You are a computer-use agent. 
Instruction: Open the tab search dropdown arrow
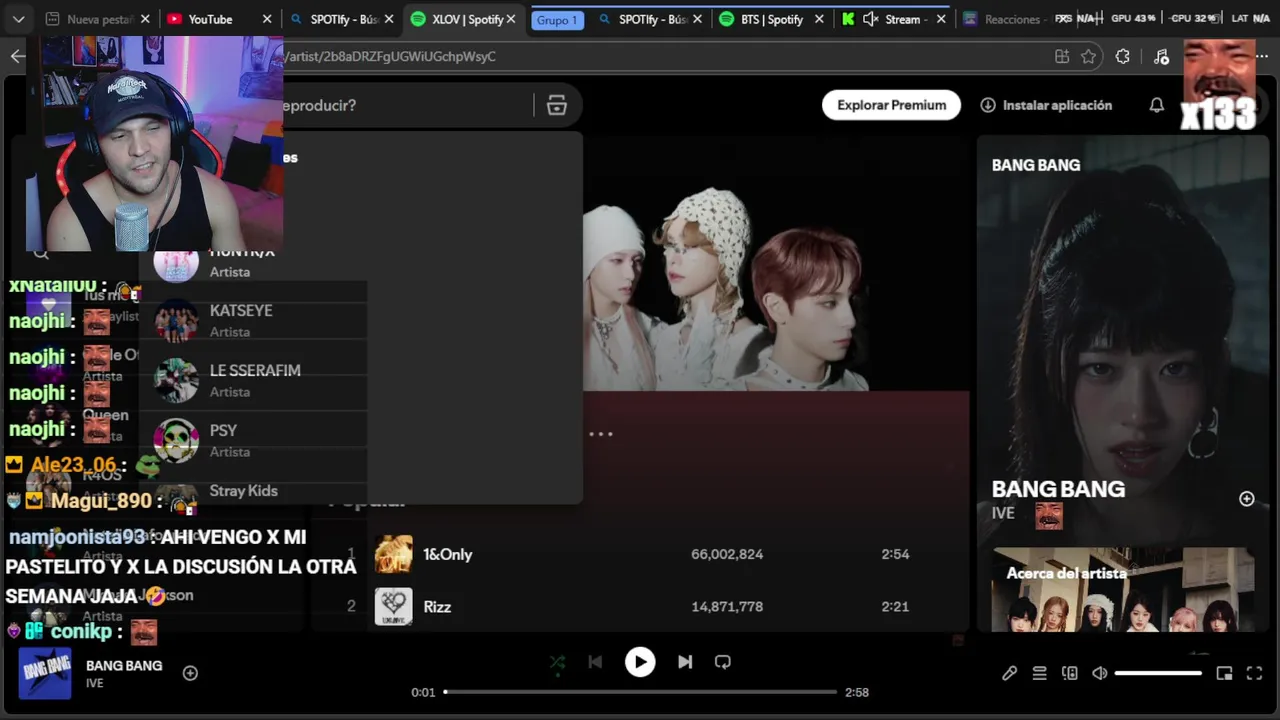tap(18, 19)
